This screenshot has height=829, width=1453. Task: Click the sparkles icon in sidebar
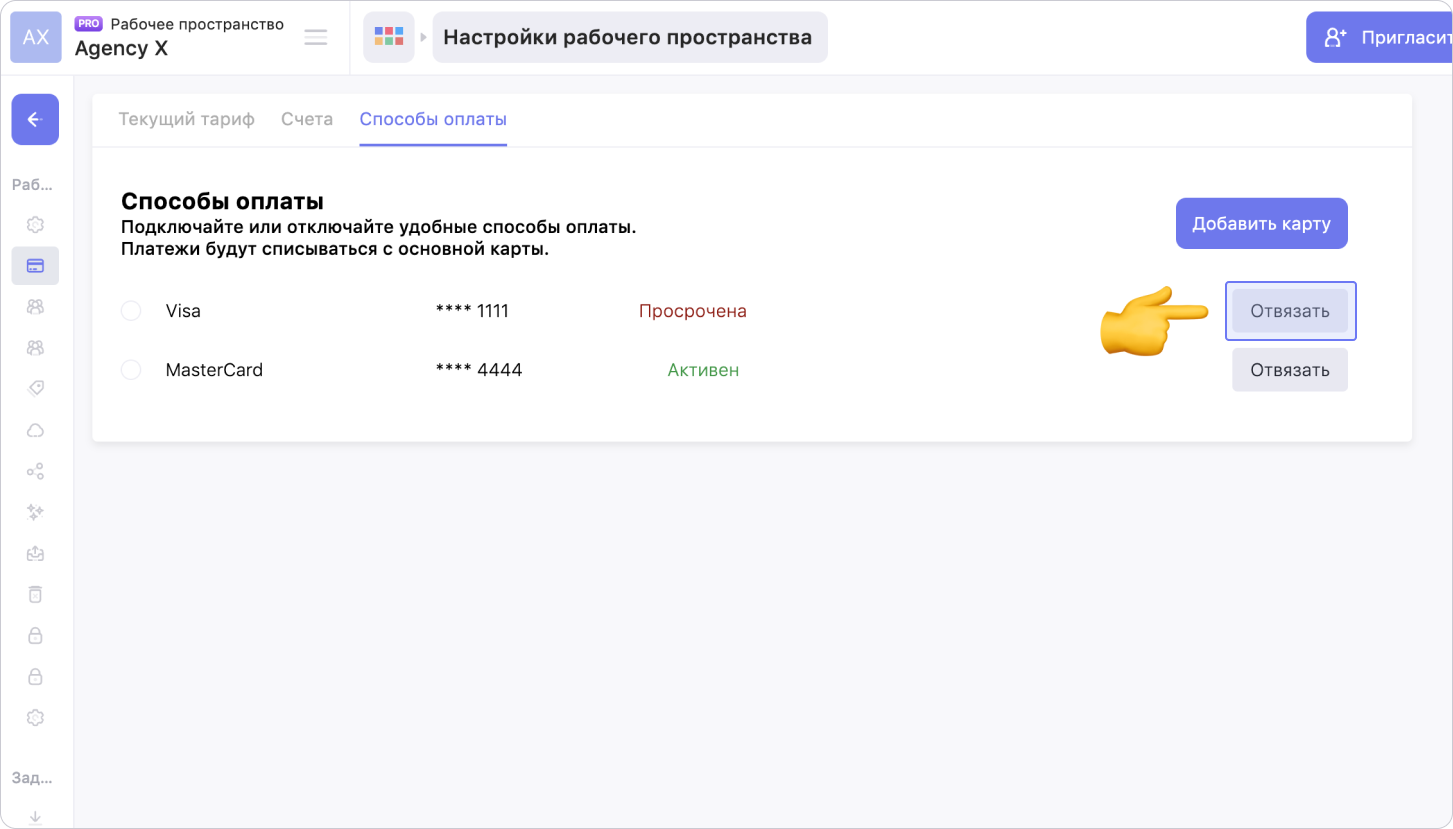tap(35, 512)
